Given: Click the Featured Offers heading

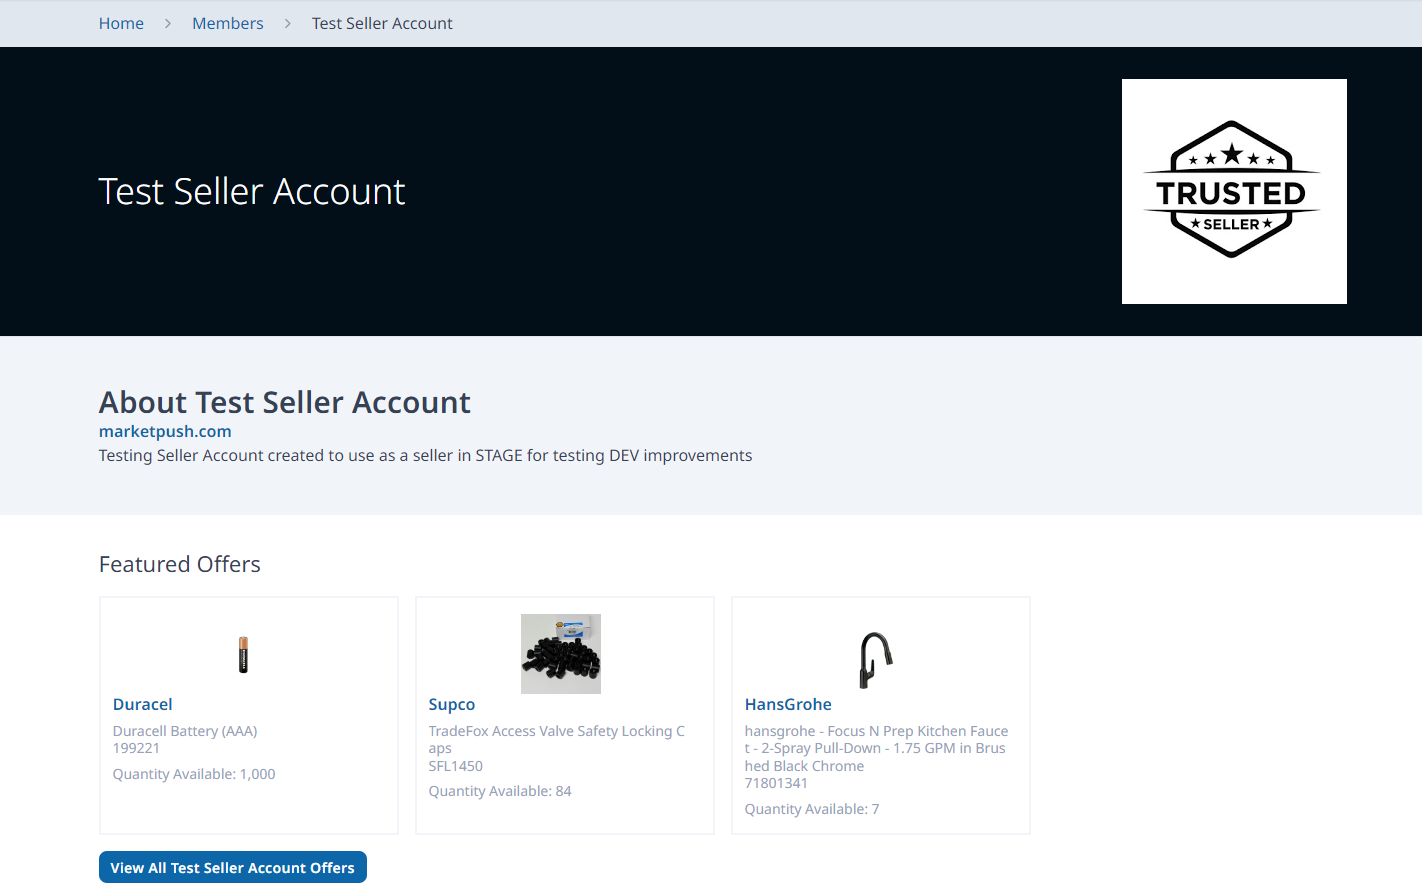Looking at the screenshot, I should click(x=180, y=564).
